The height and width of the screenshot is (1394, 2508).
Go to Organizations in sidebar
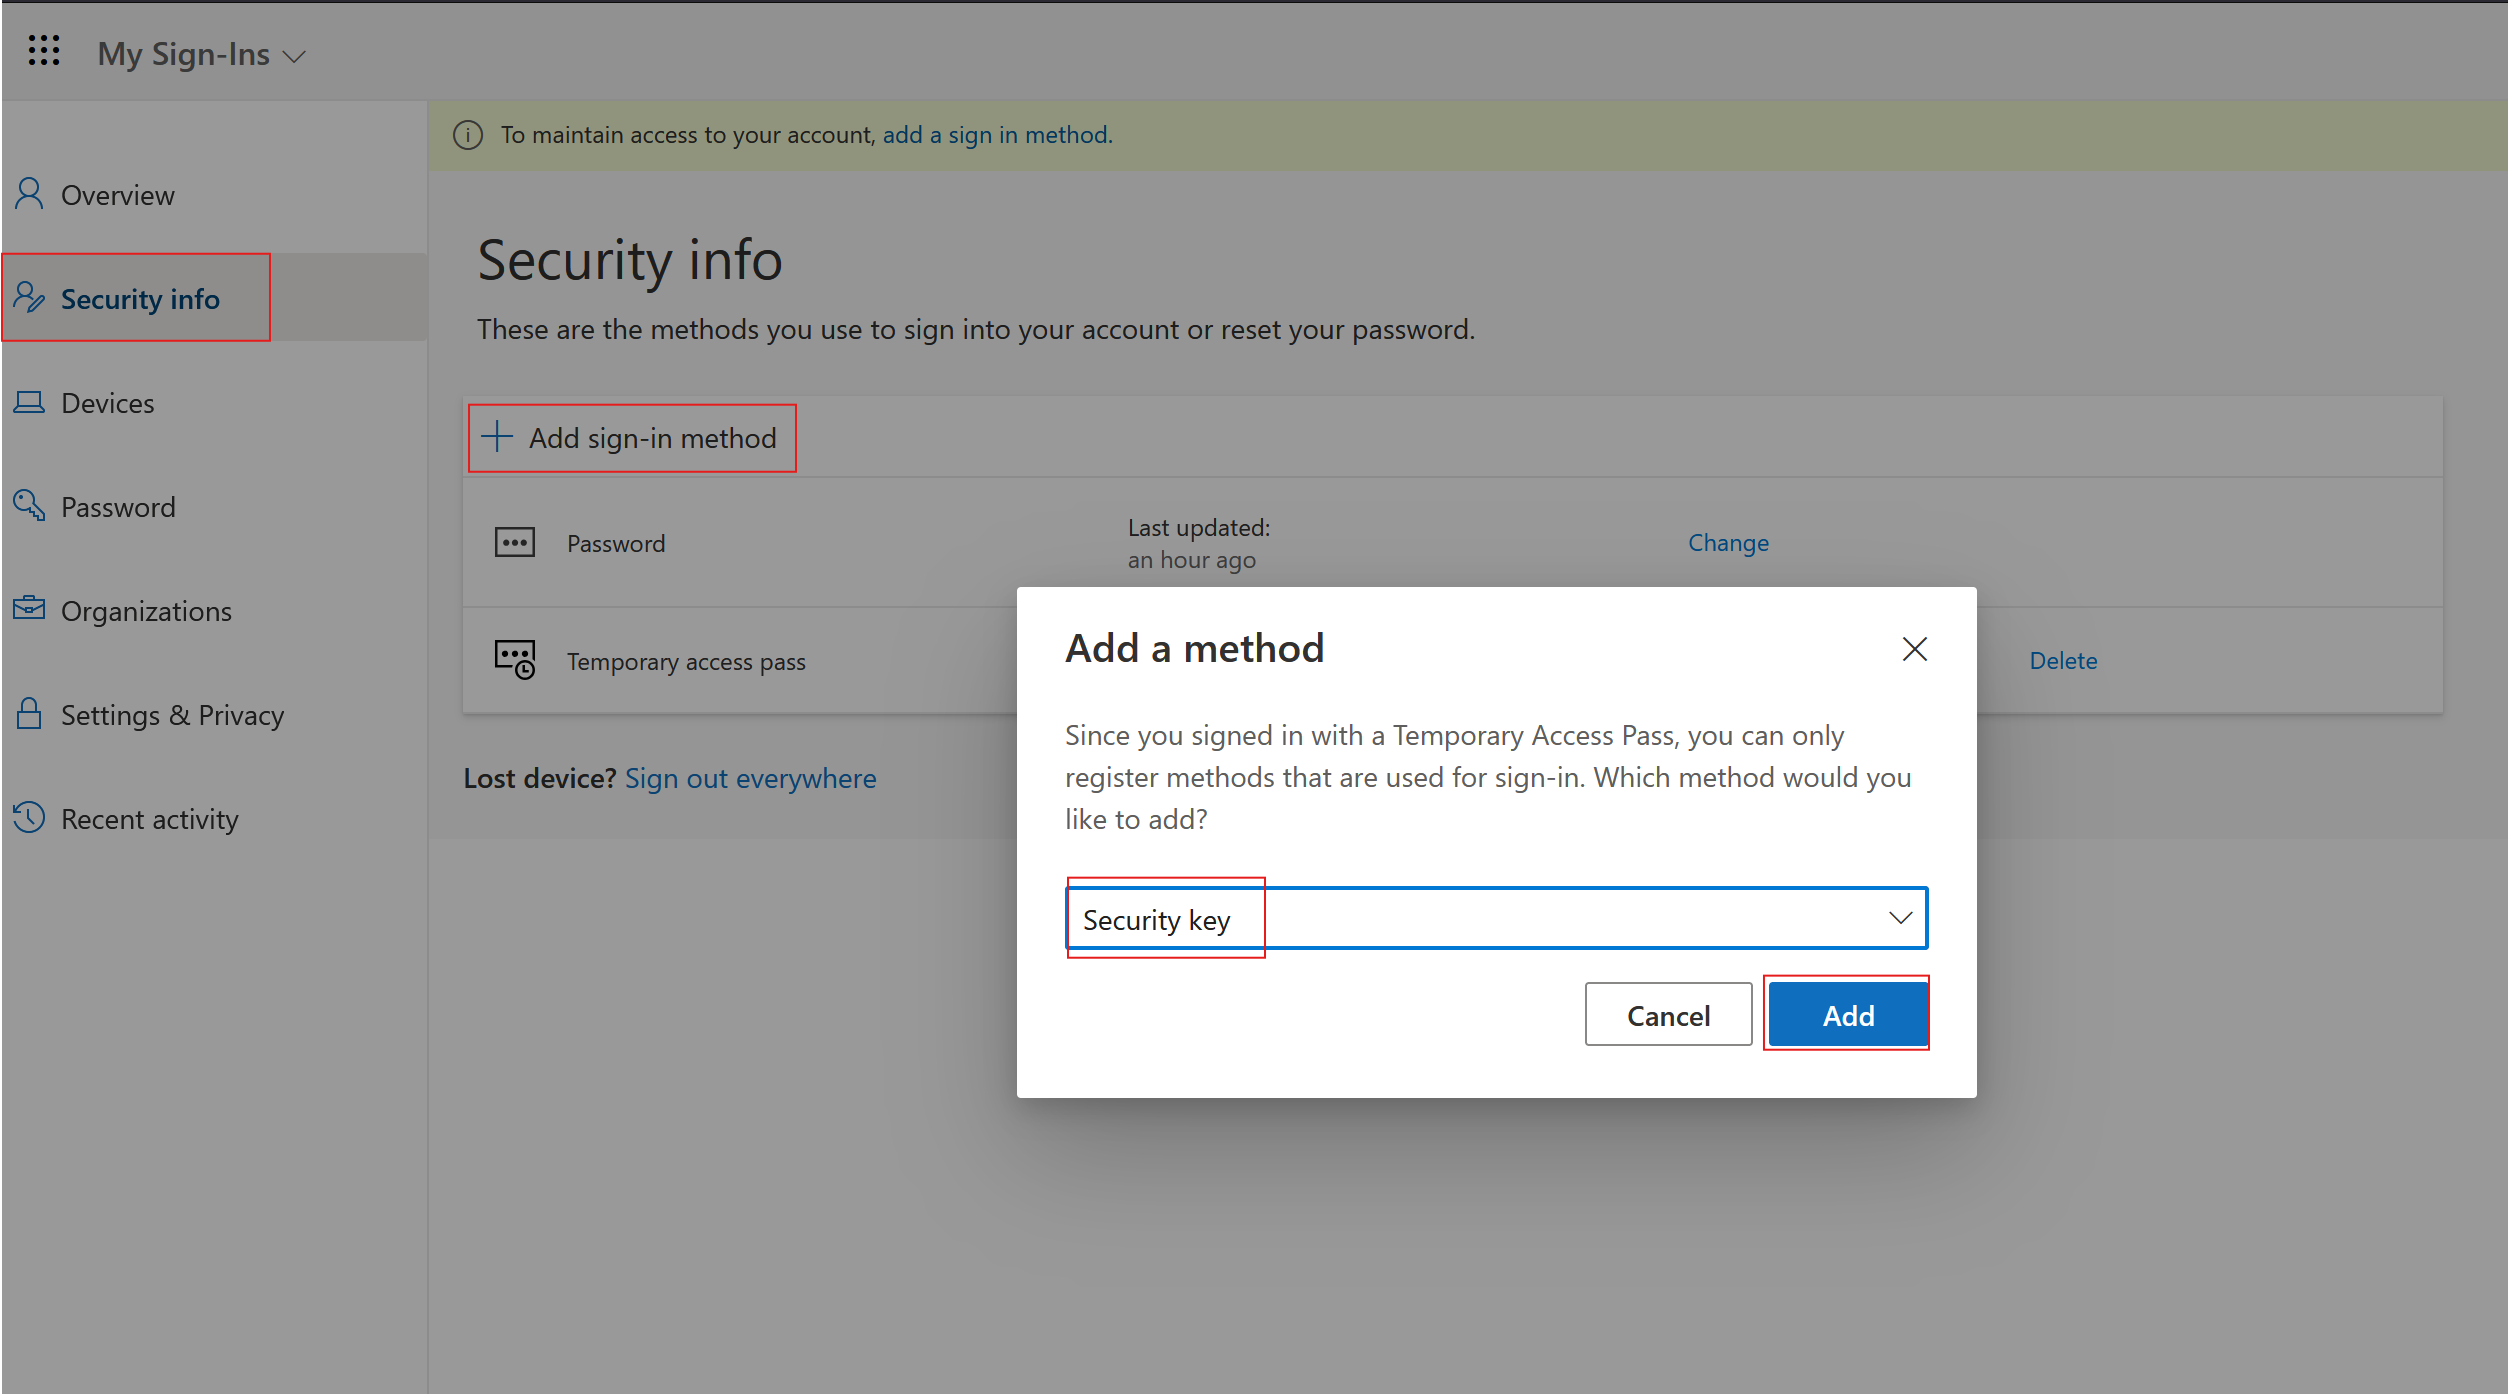coord(146,611)
